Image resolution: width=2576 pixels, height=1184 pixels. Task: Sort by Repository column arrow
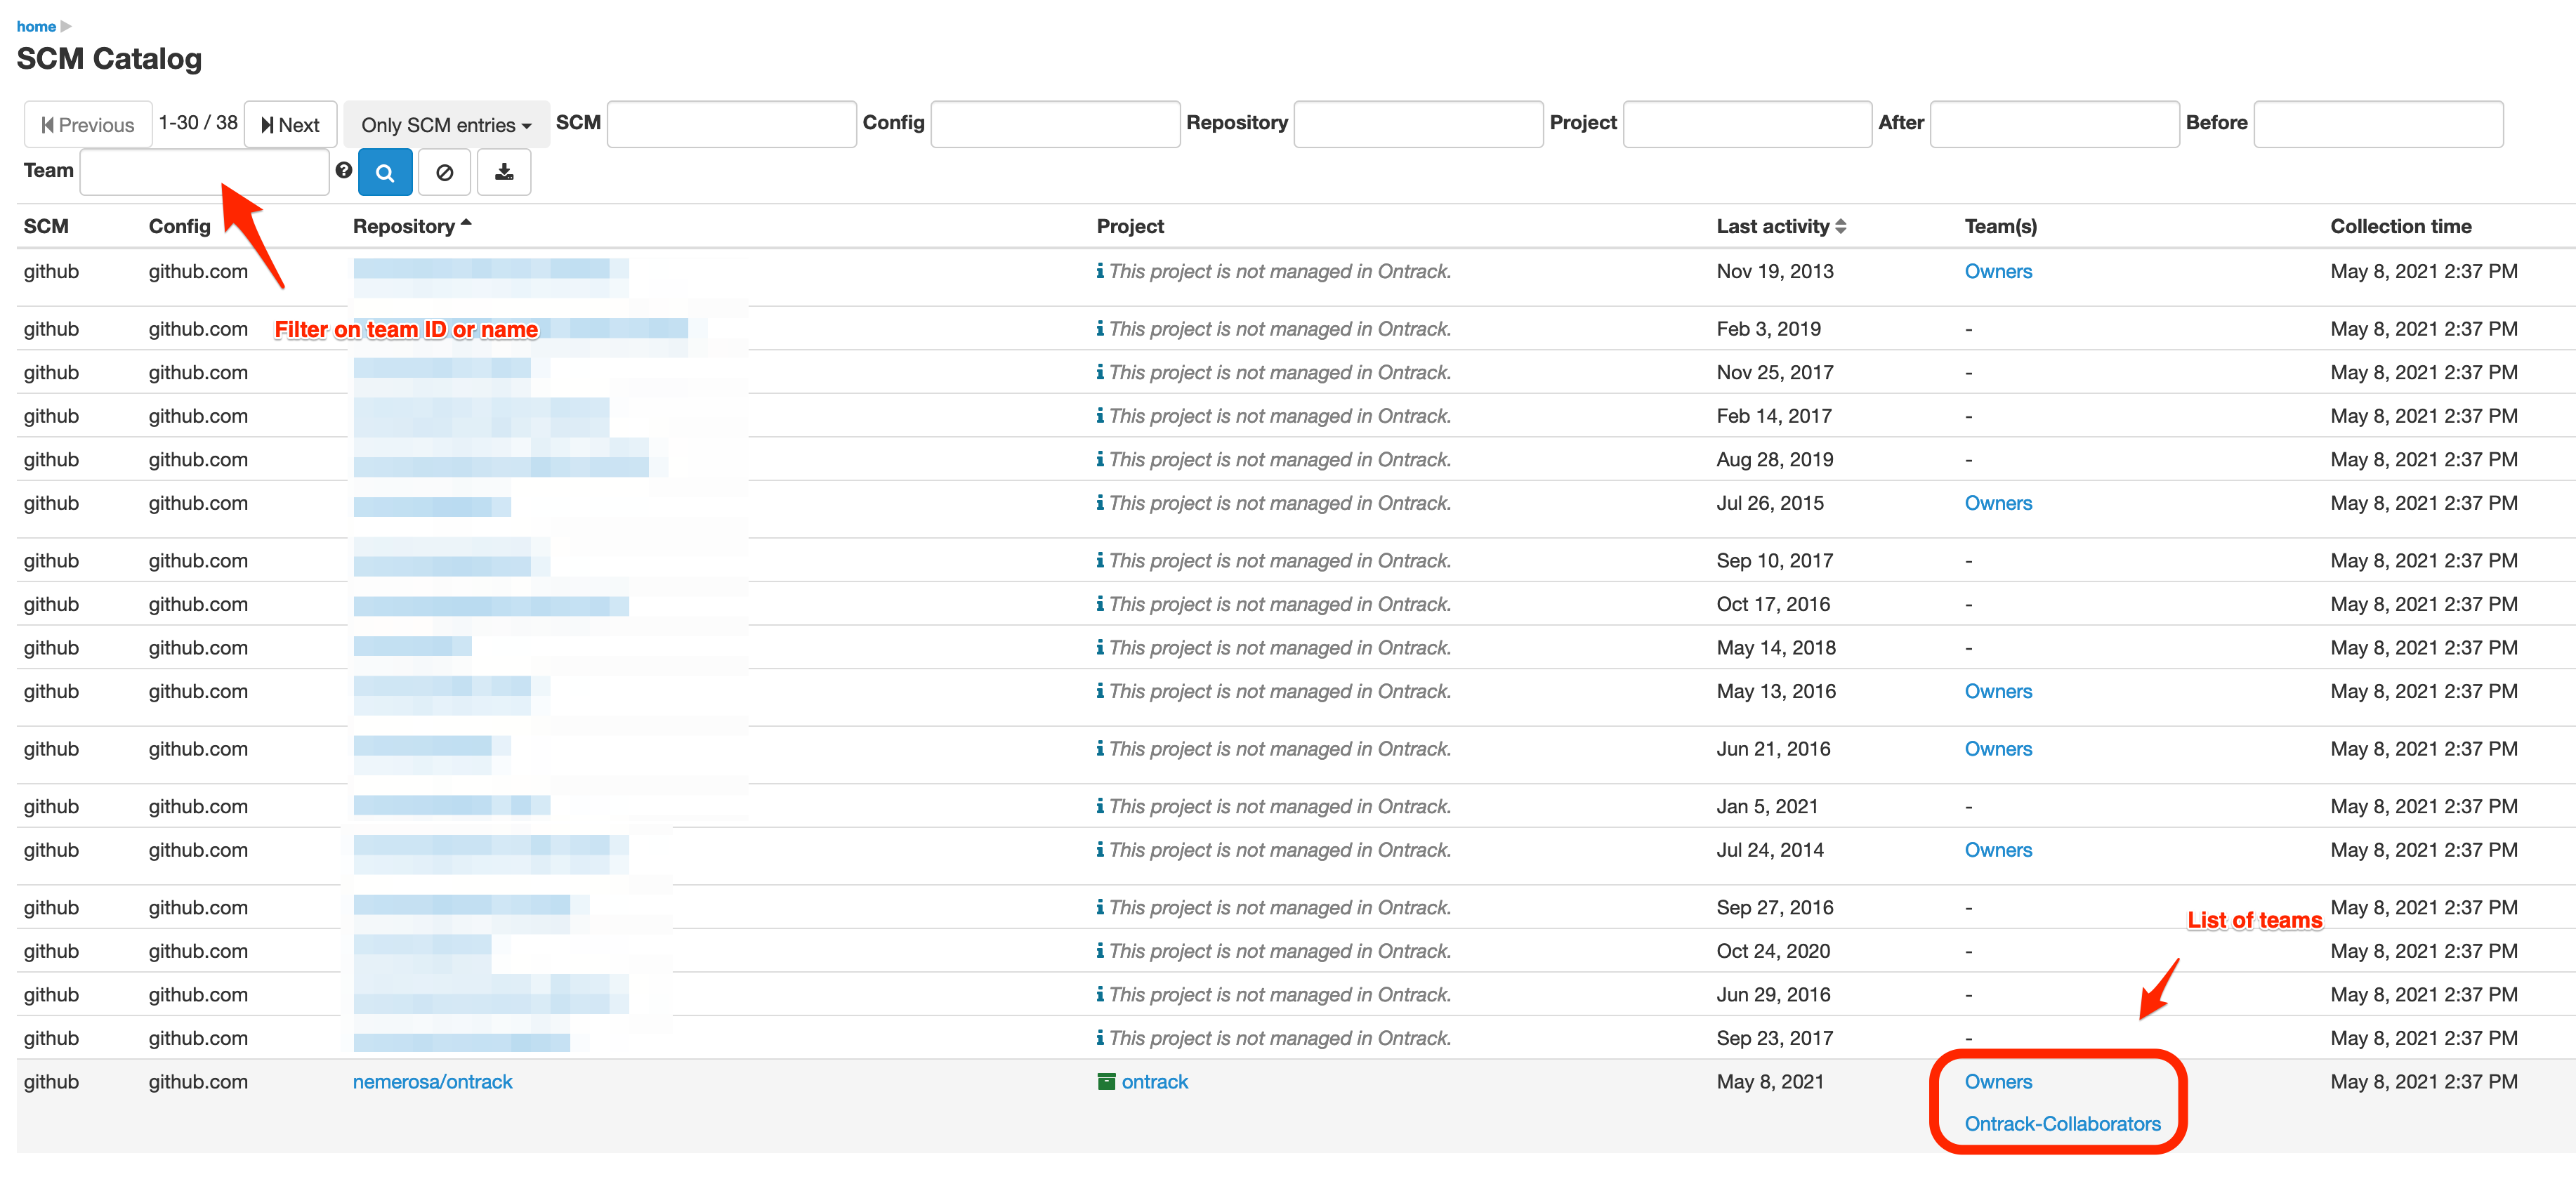(x=466, y=225)
